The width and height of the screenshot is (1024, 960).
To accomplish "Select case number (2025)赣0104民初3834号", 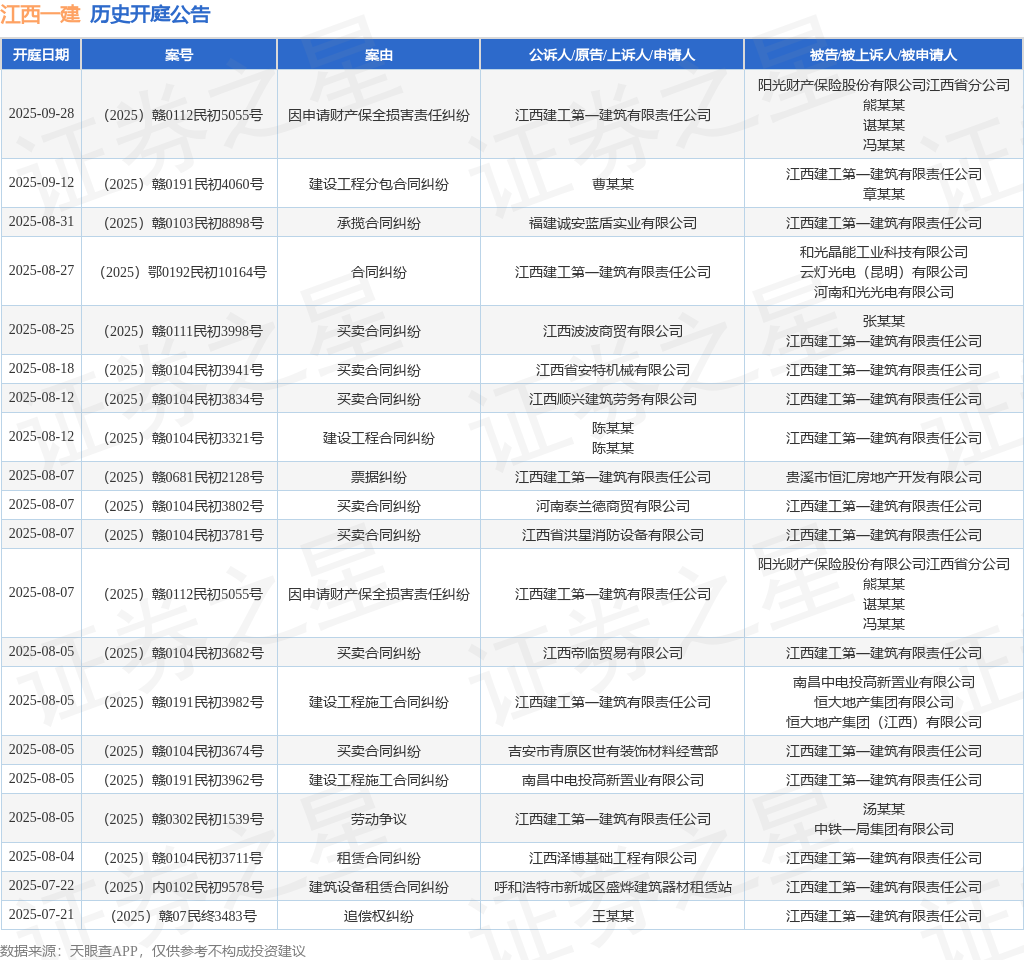I will (x=183, y=399).
